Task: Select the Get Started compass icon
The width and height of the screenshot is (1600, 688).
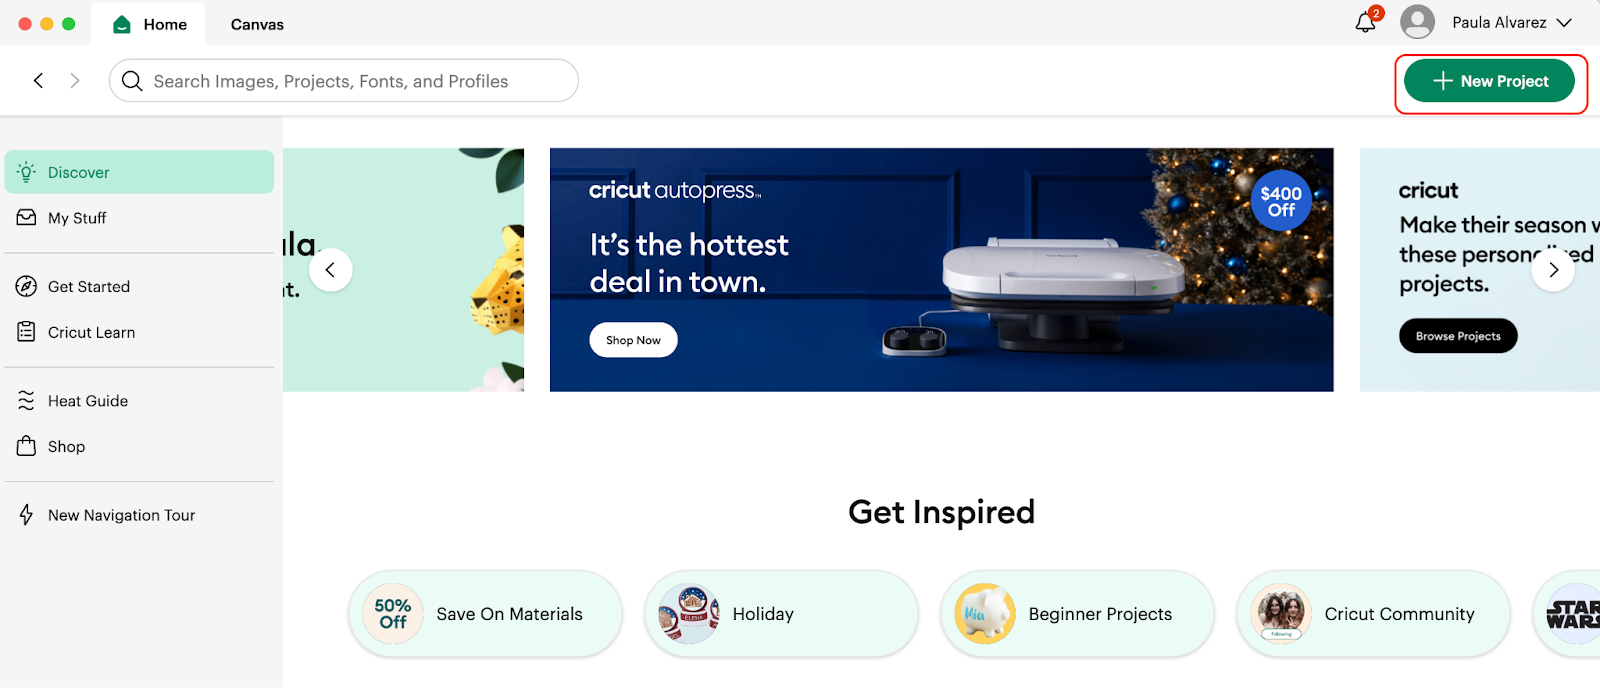Action: [27, 287]
